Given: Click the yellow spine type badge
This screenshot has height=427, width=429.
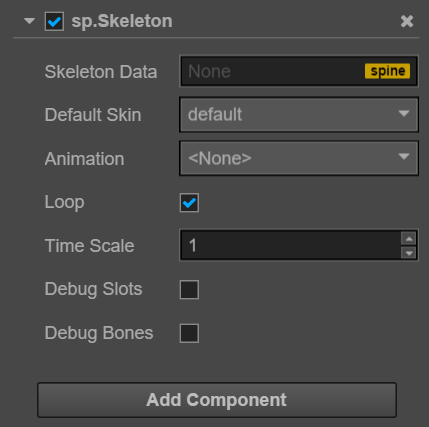Looking at the screenshot, I should 387,71.
